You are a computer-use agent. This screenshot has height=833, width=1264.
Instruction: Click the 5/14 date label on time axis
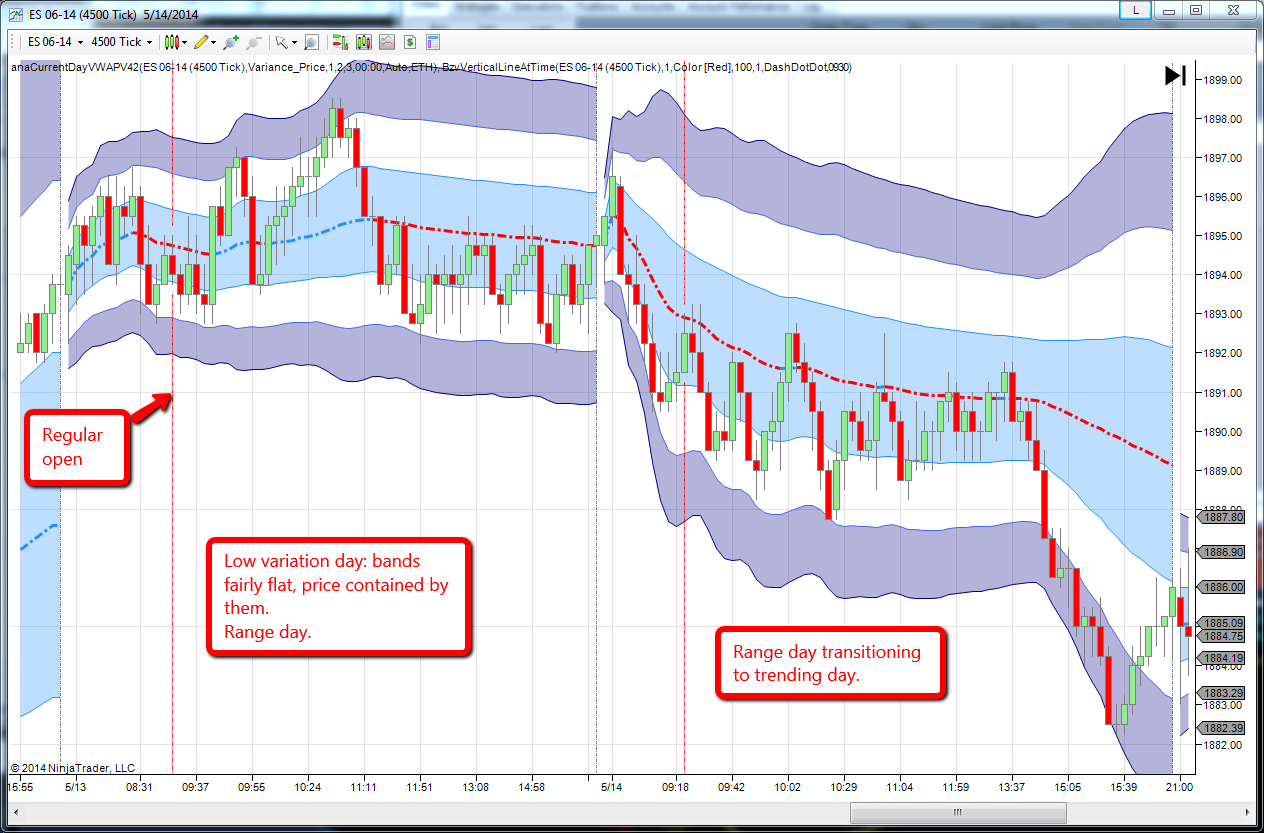click(611, 788)
